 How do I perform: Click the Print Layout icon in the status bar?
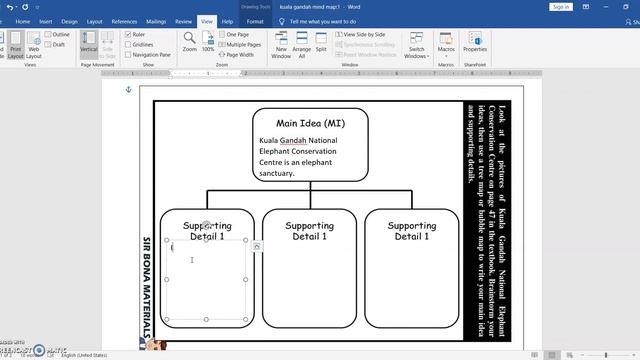coord(552,355)
